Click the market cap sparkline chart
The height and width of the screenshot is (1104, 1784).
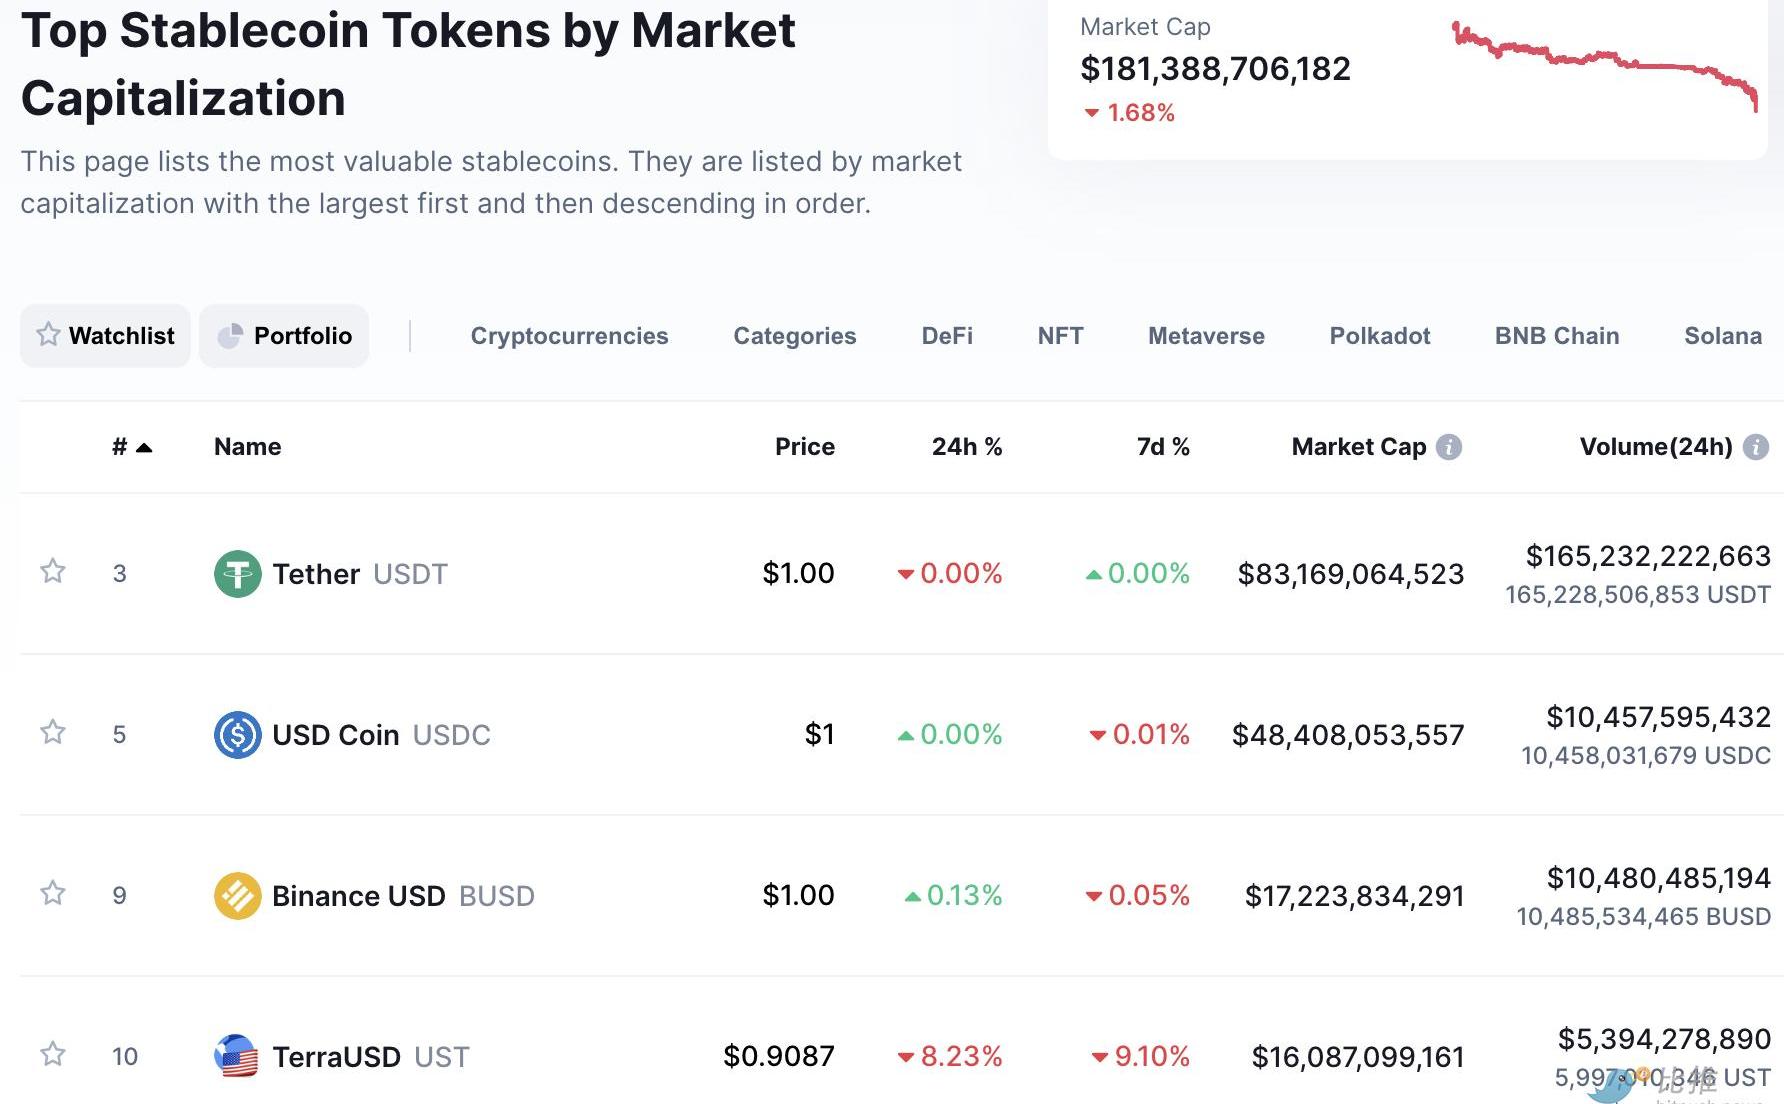[1604, 65]
